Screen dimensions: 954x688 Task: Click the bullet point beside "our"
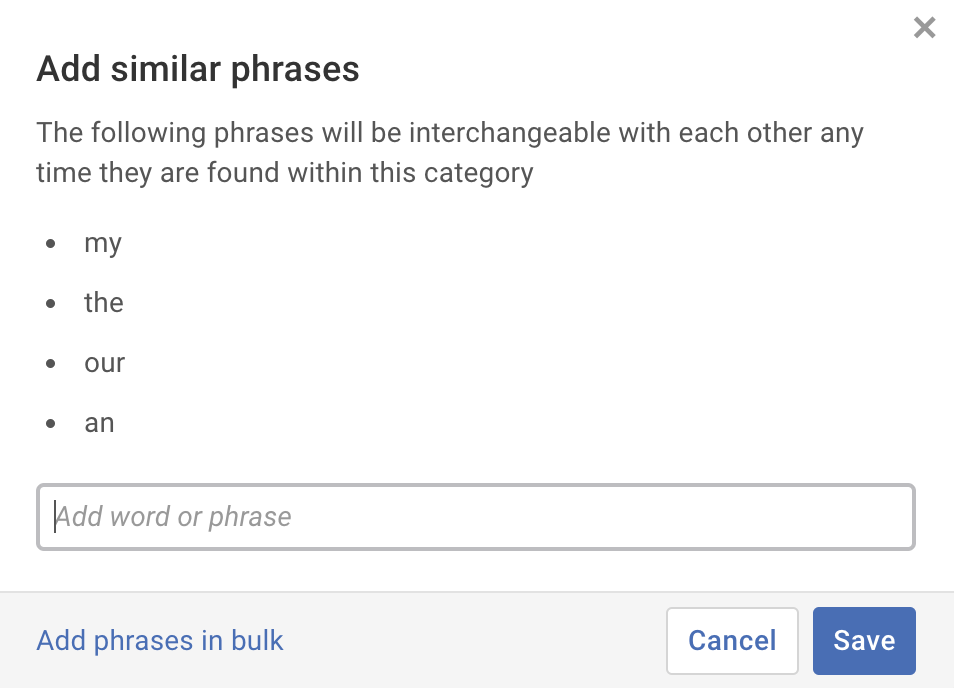click(51, 363)
